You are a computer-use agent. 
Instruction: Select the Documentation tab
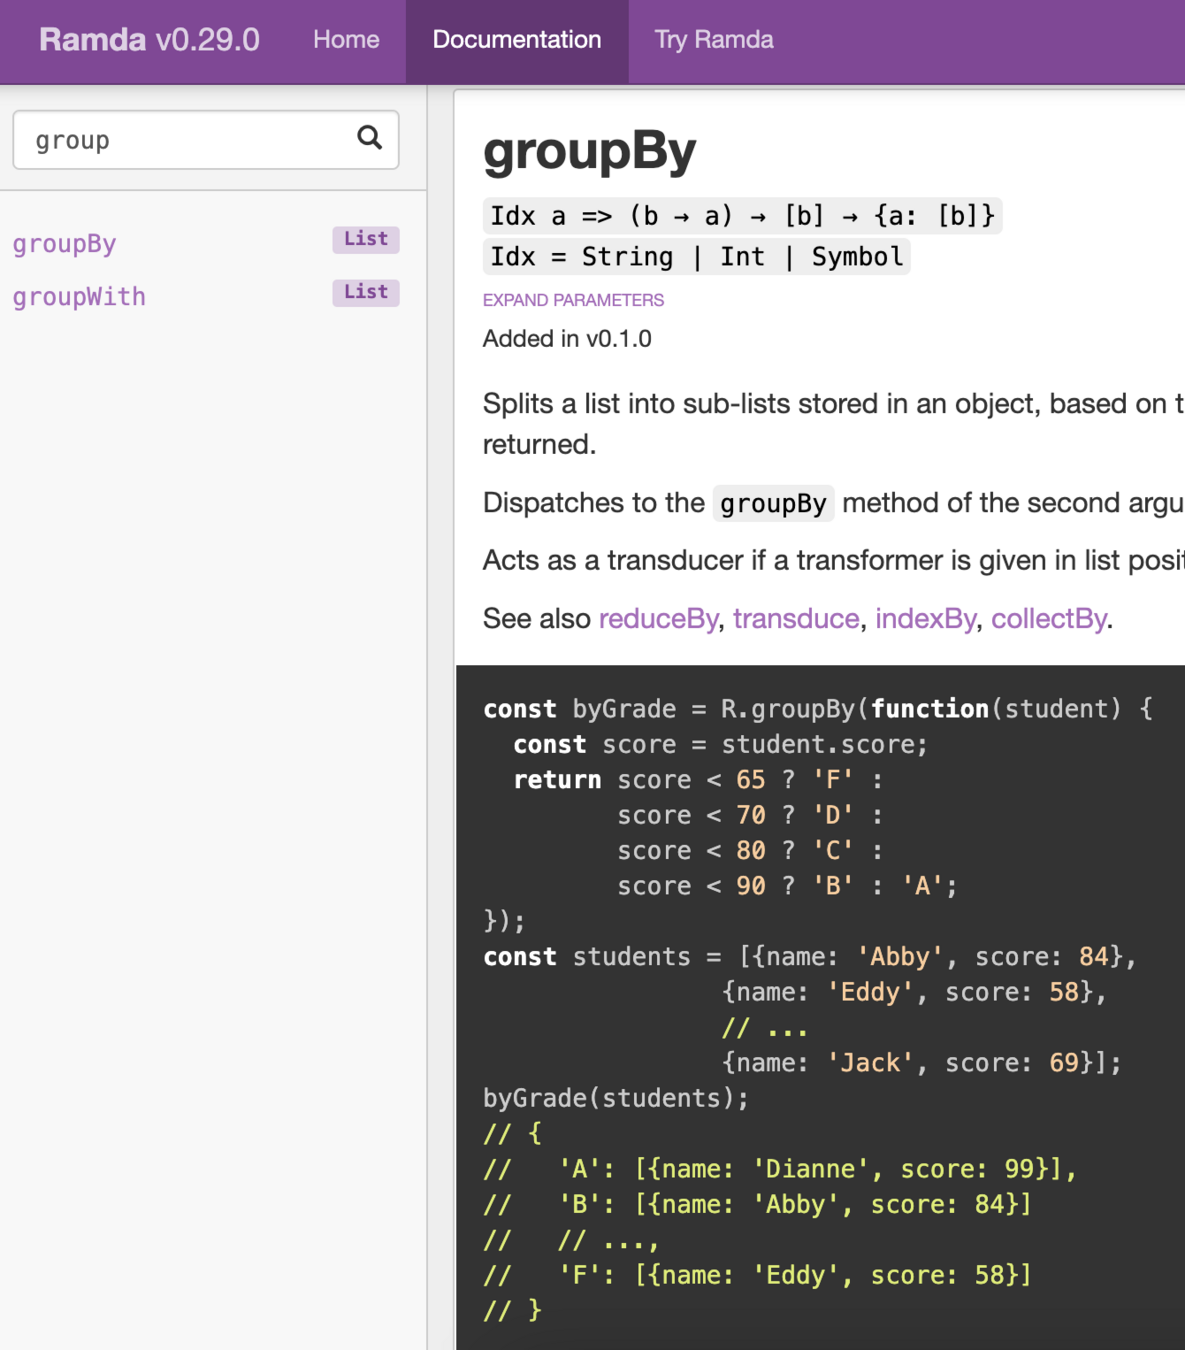[517, 40]
